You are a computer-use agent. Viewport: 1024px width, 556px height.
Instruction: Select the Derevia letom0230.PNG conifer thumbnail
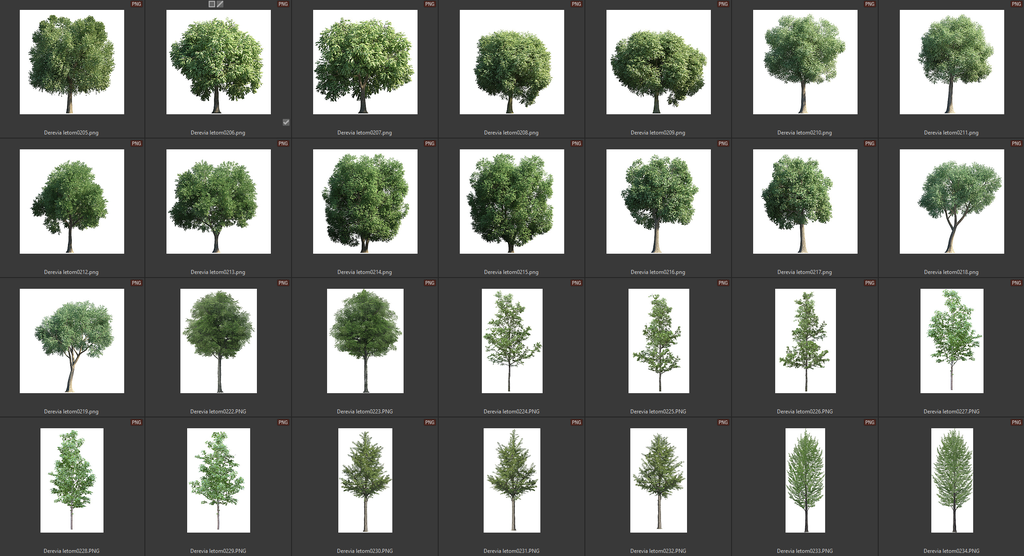tap(365, 480)
